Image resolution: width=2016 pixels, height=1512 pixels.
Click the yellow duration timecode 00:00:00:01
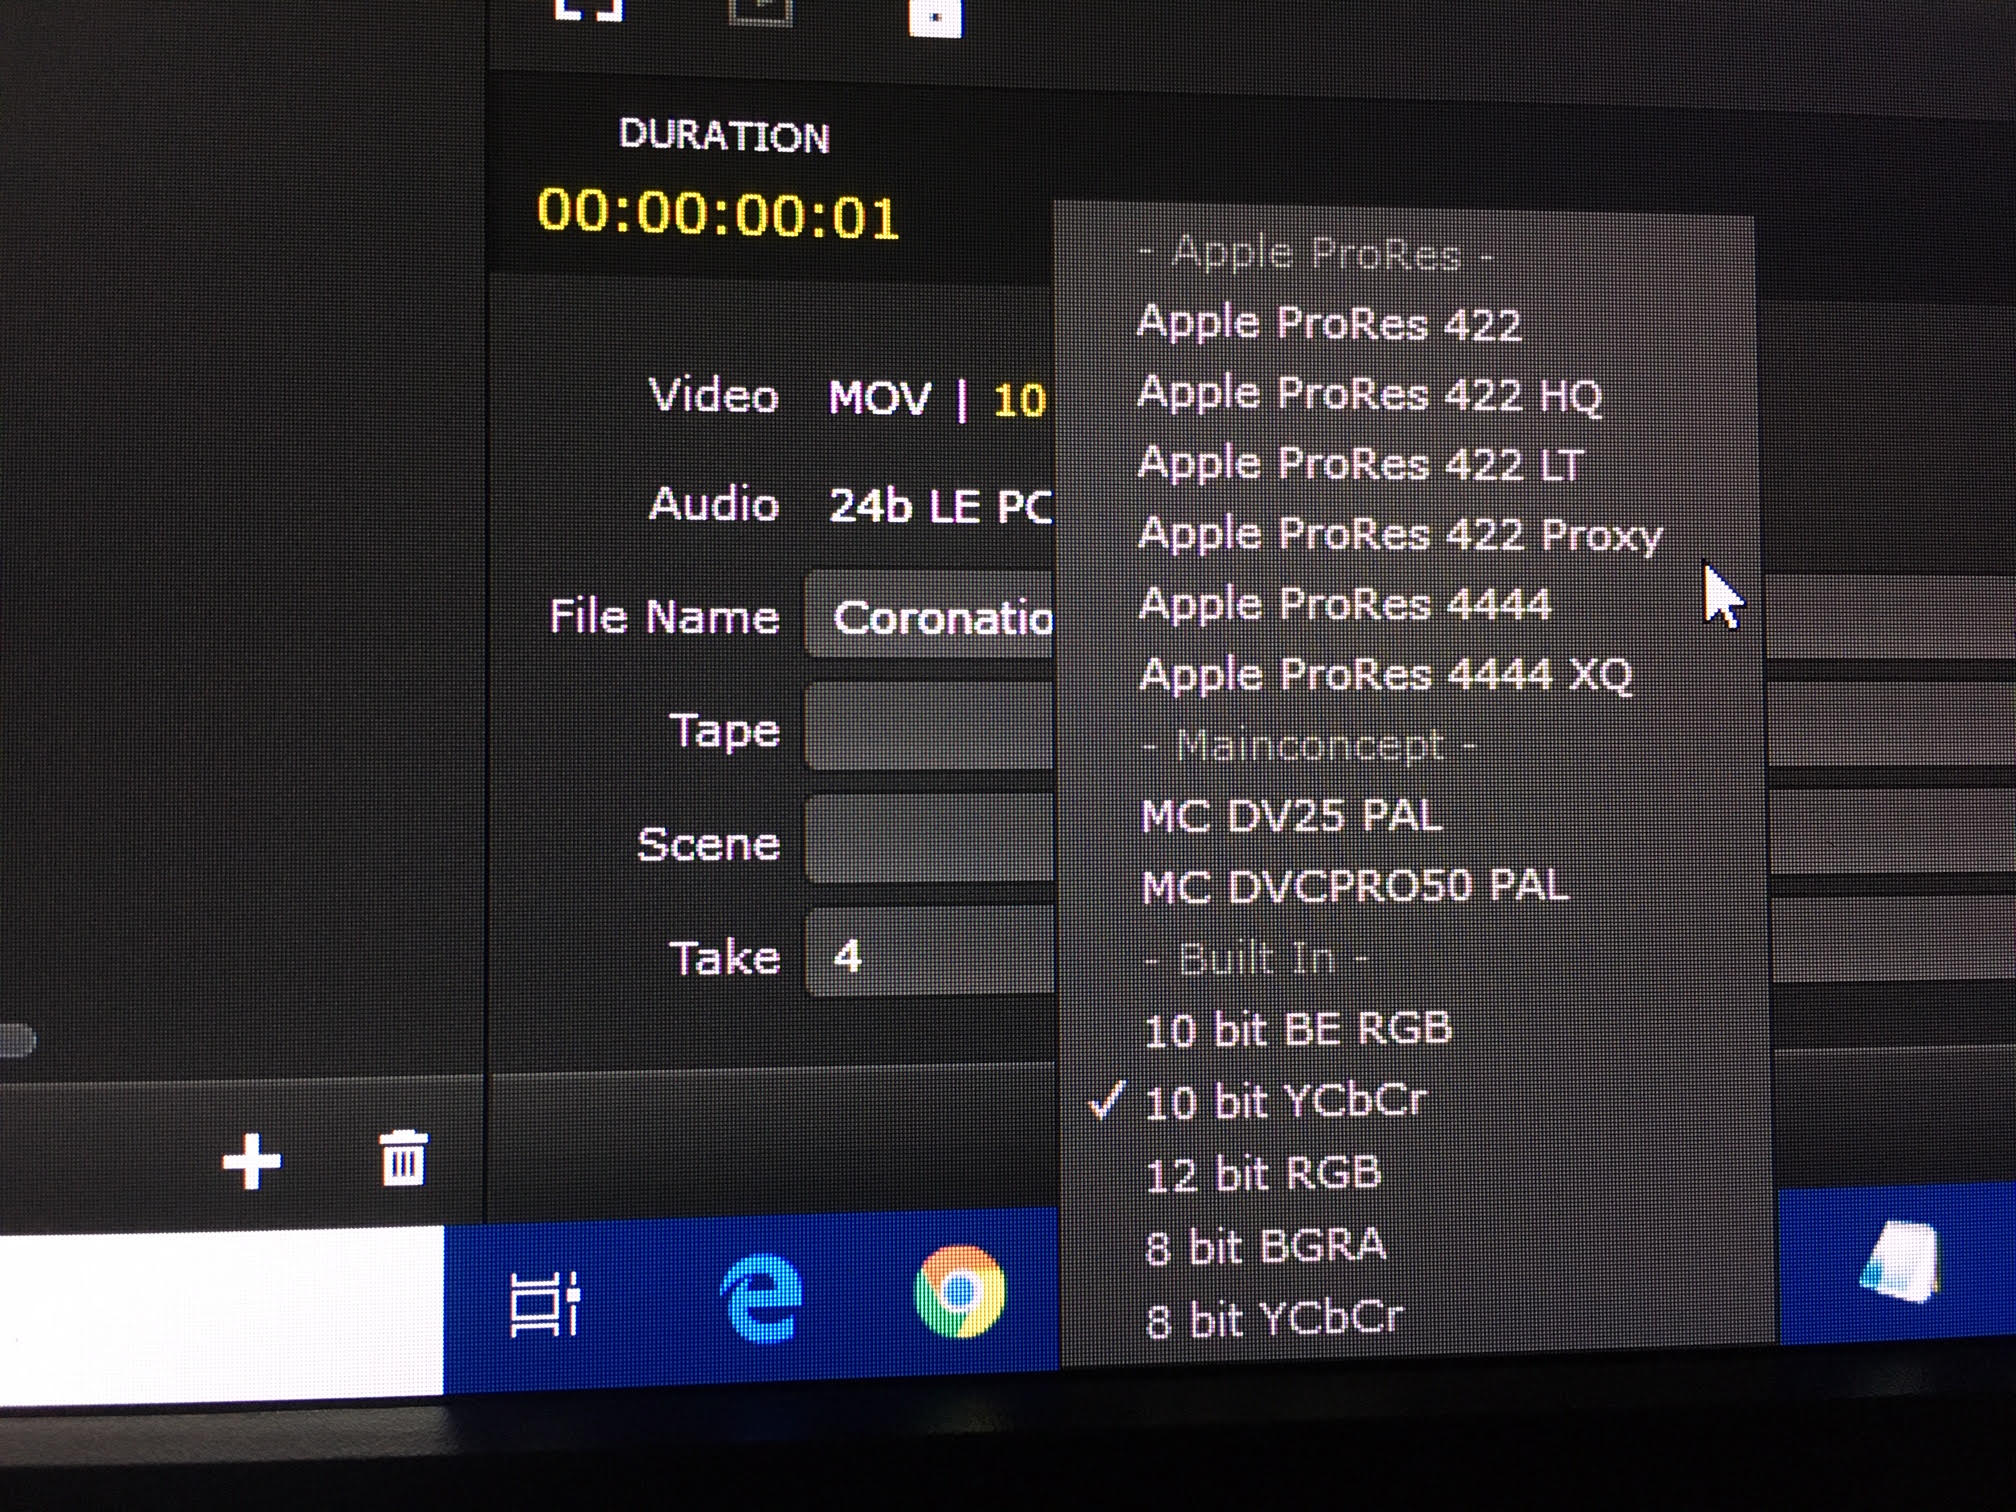click(x=718, y=214)
